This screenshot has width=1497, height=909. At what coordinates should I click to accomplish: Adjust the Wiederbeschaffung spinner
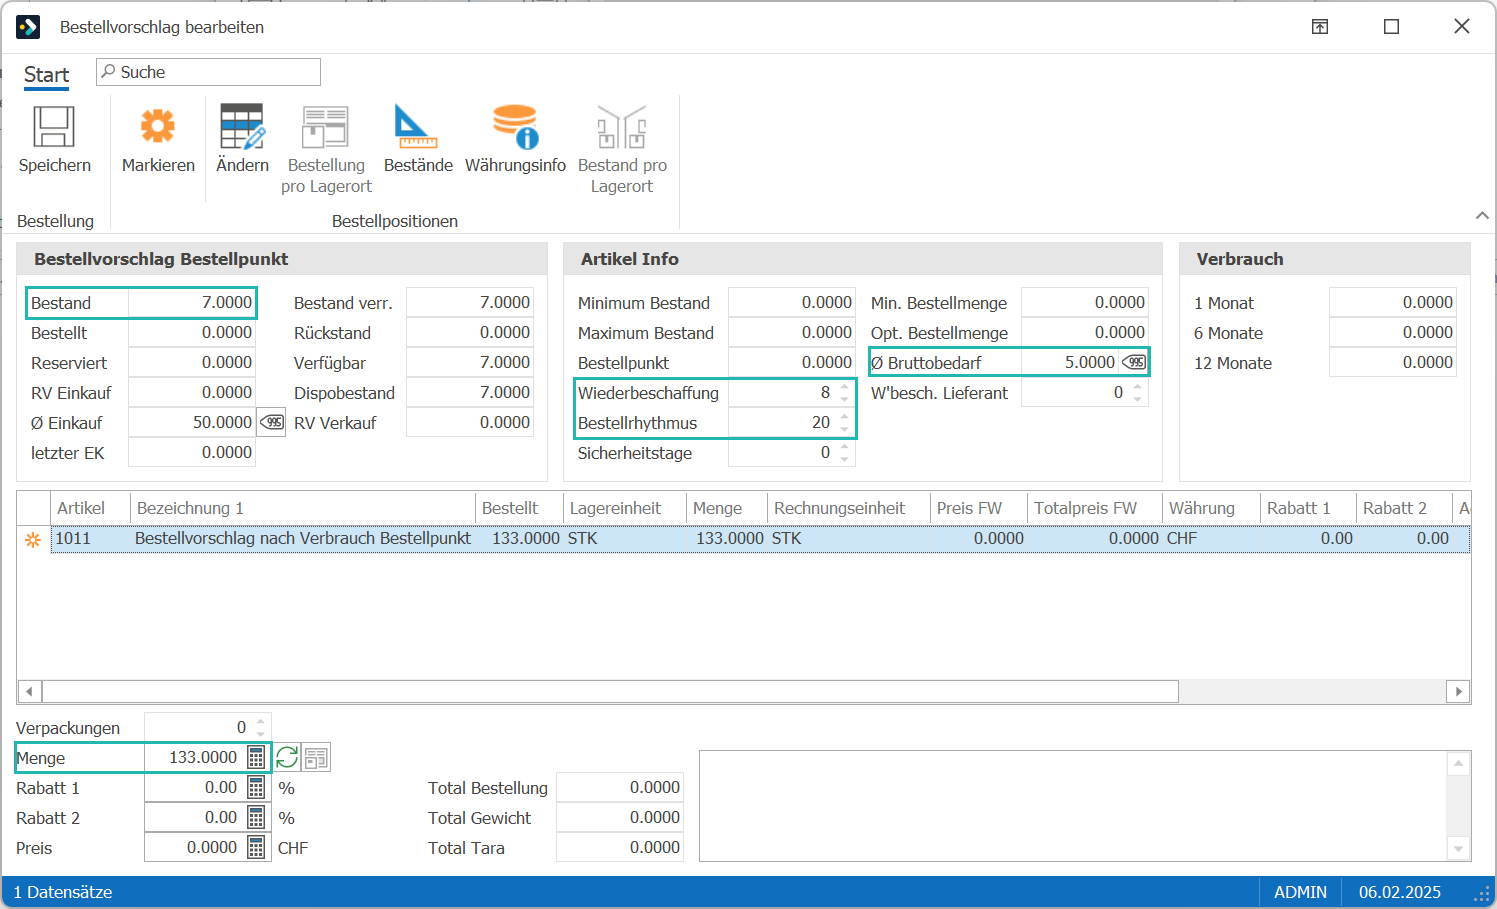pos(845,393)
